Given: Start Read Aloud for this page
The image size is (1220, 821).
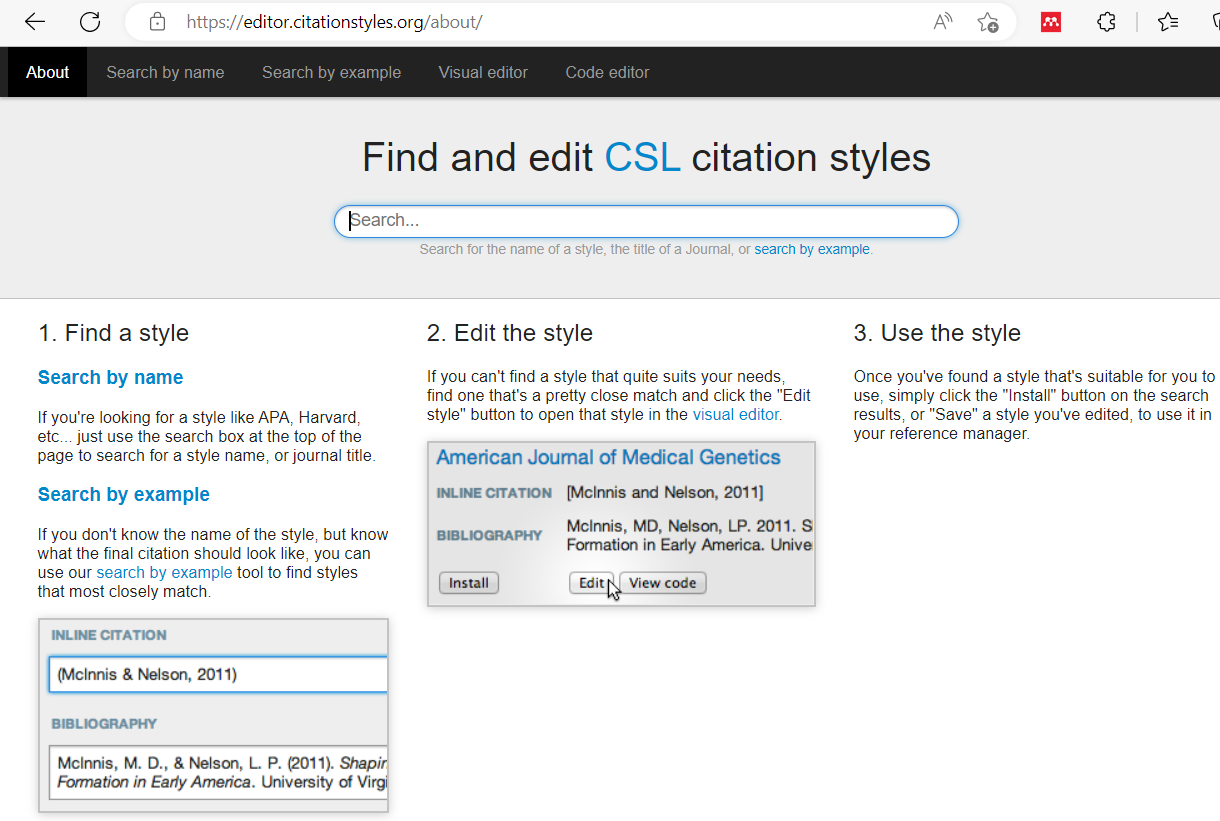Looking at the screenshot, I should point(941,21).
